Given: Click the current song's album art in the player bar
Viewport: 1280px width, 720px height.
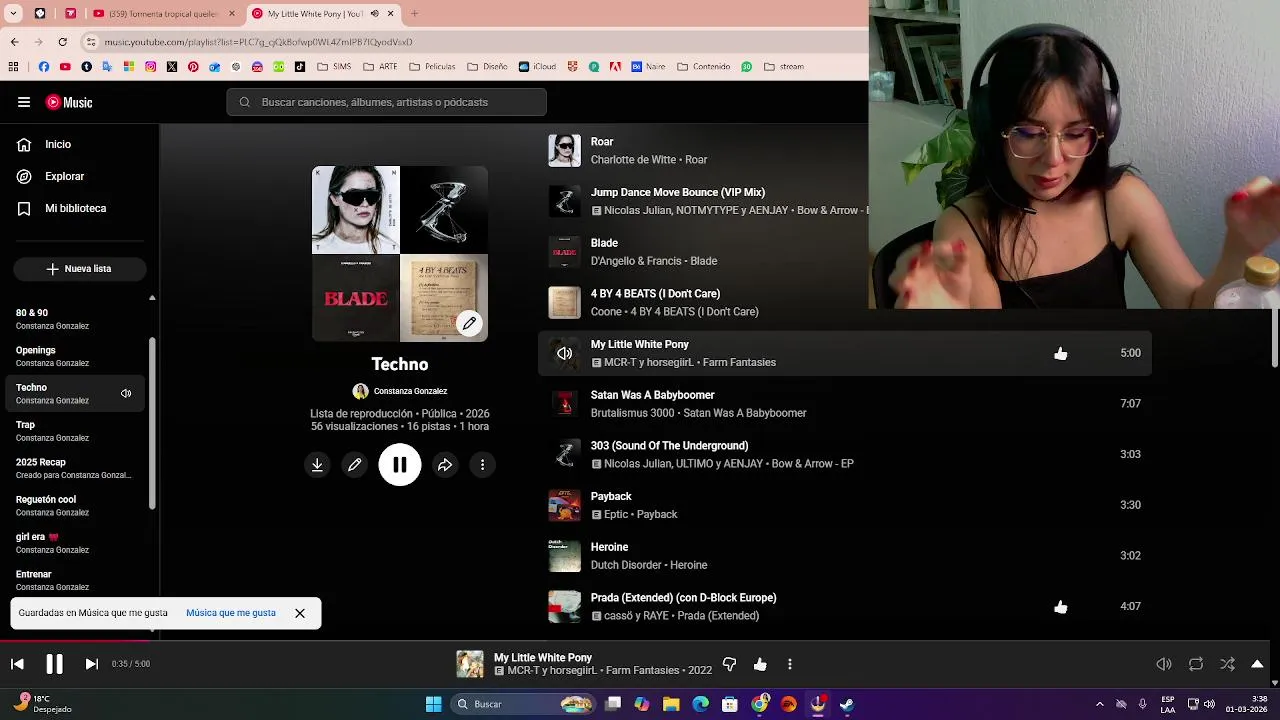Looking at the screenshot, I should [x=469, y=664].
